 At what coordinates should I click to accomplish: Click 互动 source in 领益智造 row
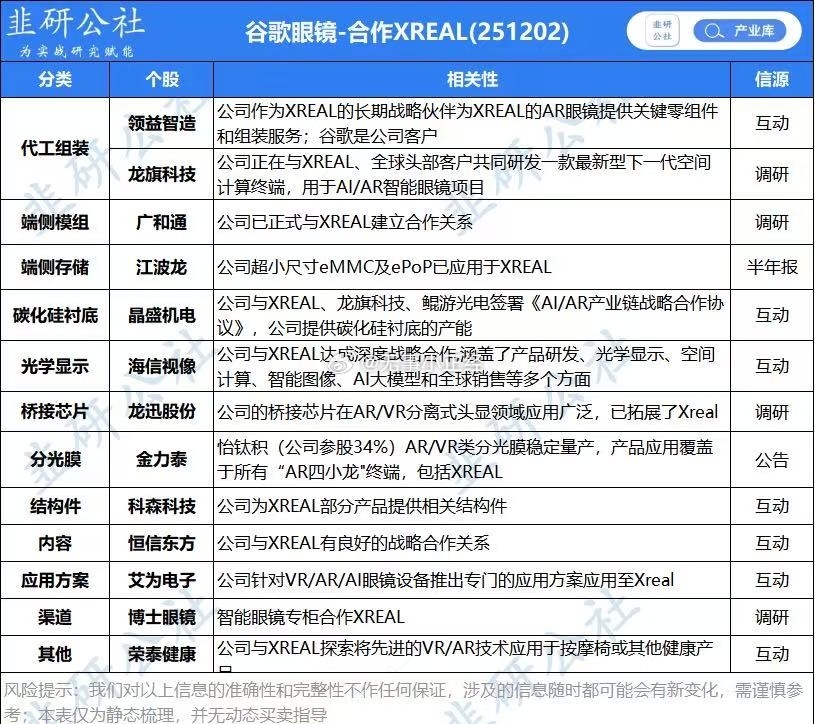click(x=772, y=123)
